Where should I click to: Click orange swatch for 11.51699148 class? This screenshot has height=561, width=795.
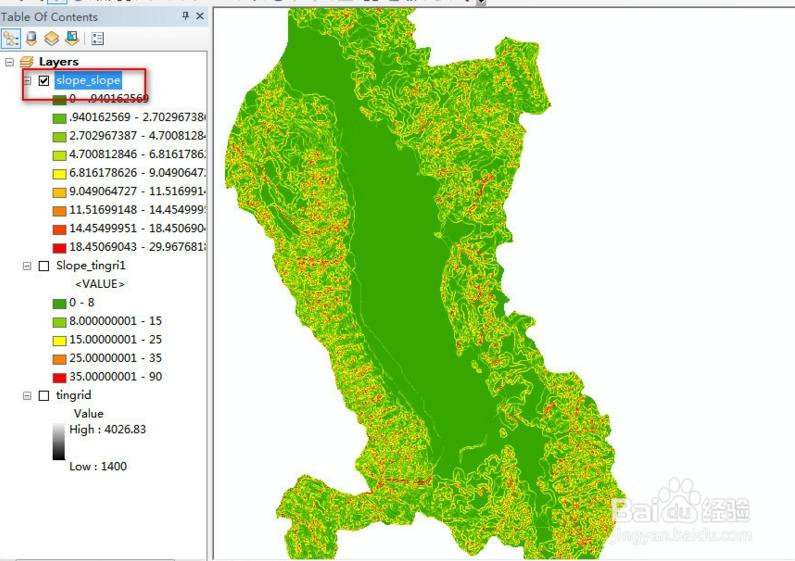[x=59, y=211]
